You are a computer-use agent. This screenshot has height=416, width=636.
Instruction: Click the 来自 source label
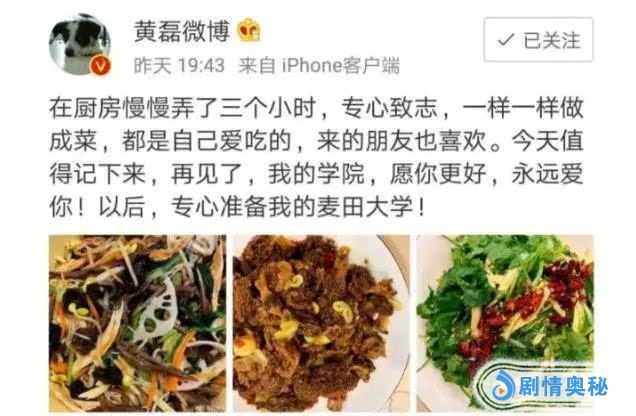[x=257, y=65]
